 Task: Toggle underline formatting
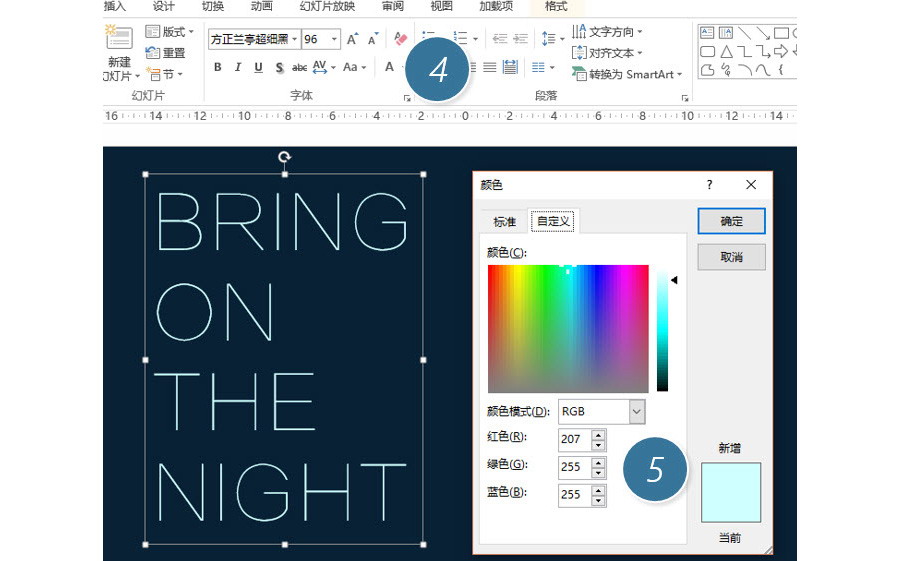[258, 68]
